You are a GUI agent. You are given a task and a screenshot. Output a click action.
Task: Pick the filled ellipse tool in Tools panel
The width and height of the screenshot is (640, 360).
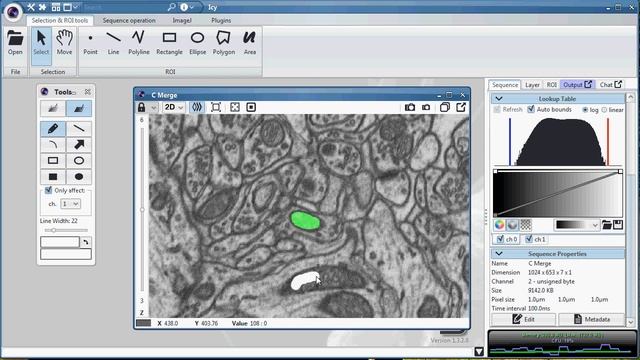79,177
